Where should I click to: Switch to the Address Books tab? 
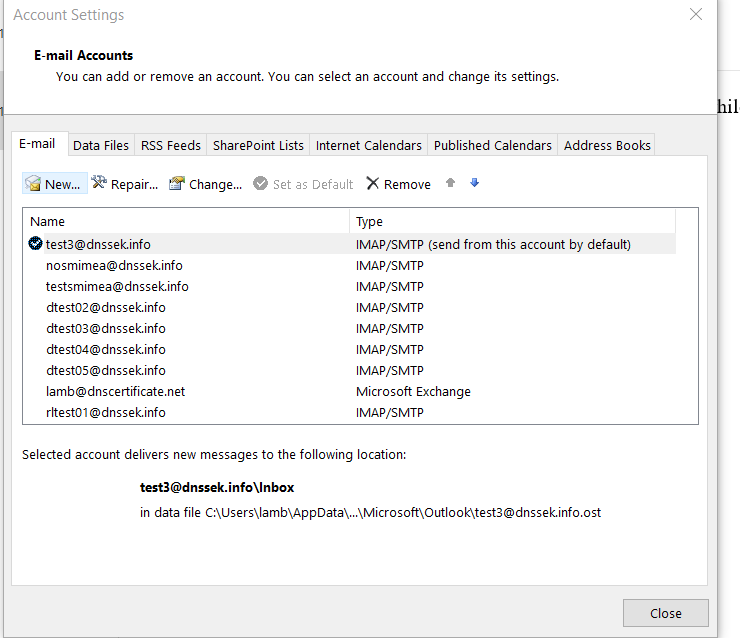[607, 145]
